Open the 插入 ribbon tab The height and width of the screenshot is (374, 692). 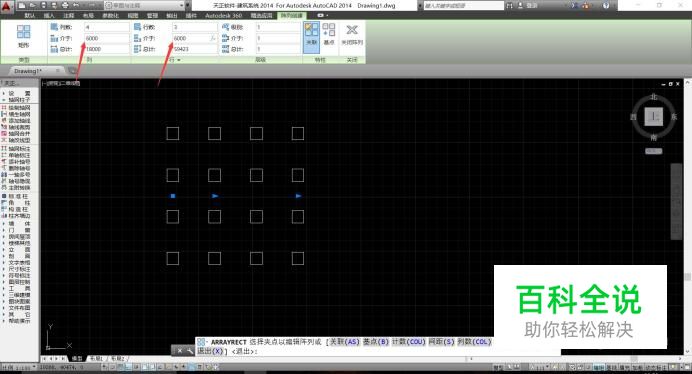coord(49,15)
